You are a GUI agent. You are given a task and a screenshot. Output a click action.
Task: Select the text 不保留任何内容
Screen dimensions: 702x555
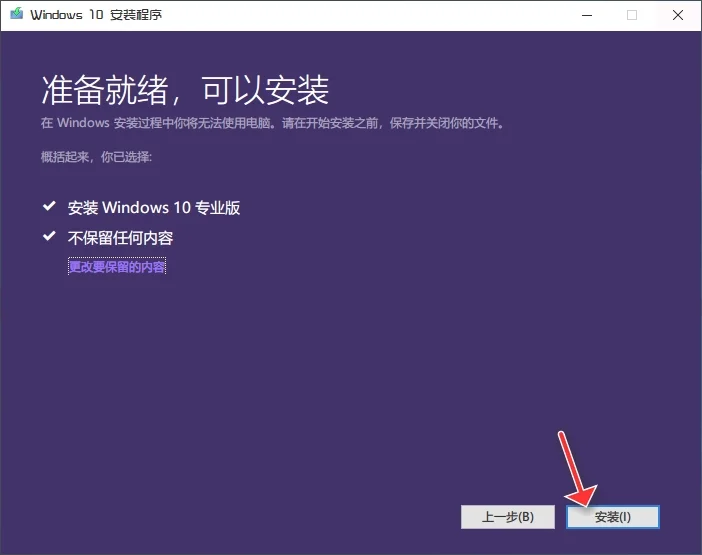(120, 238)
